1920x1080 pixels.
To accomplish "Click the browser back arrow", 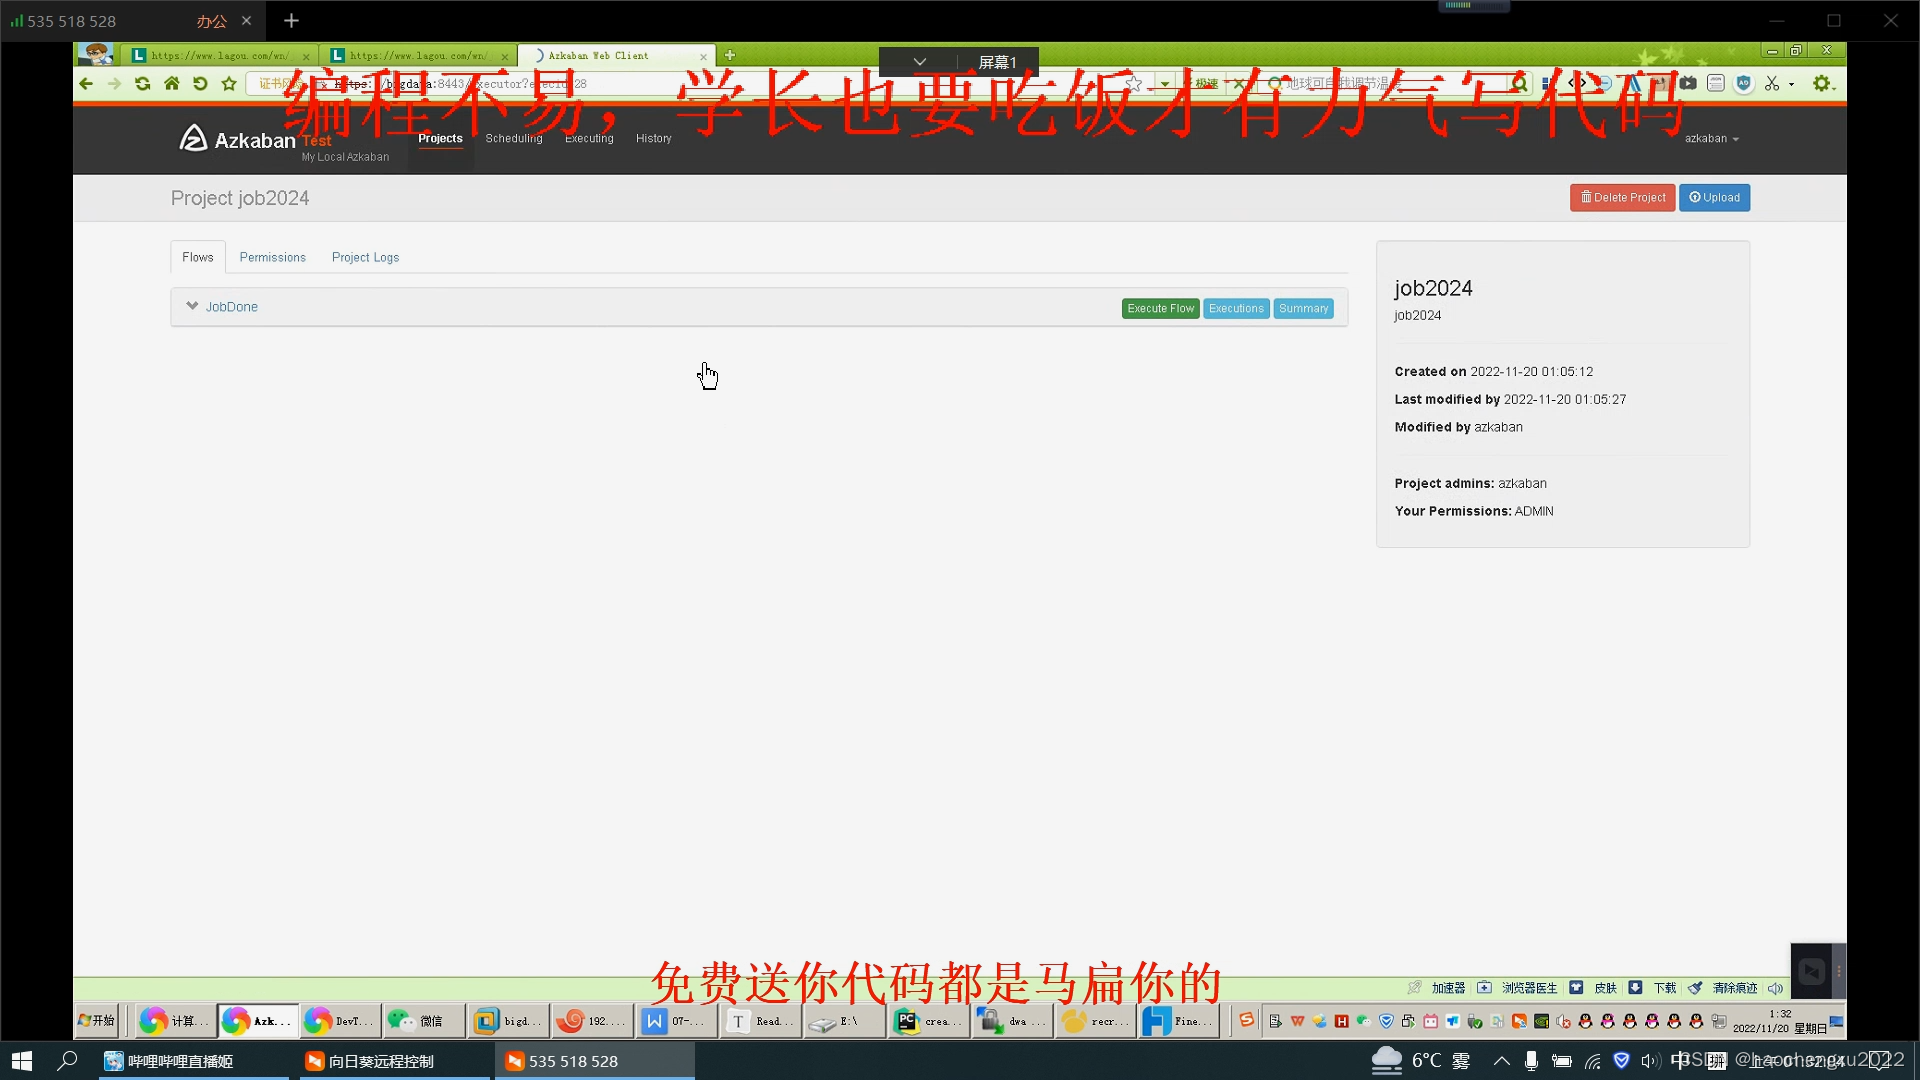I will pyautogui.click(x=86, y=84).
